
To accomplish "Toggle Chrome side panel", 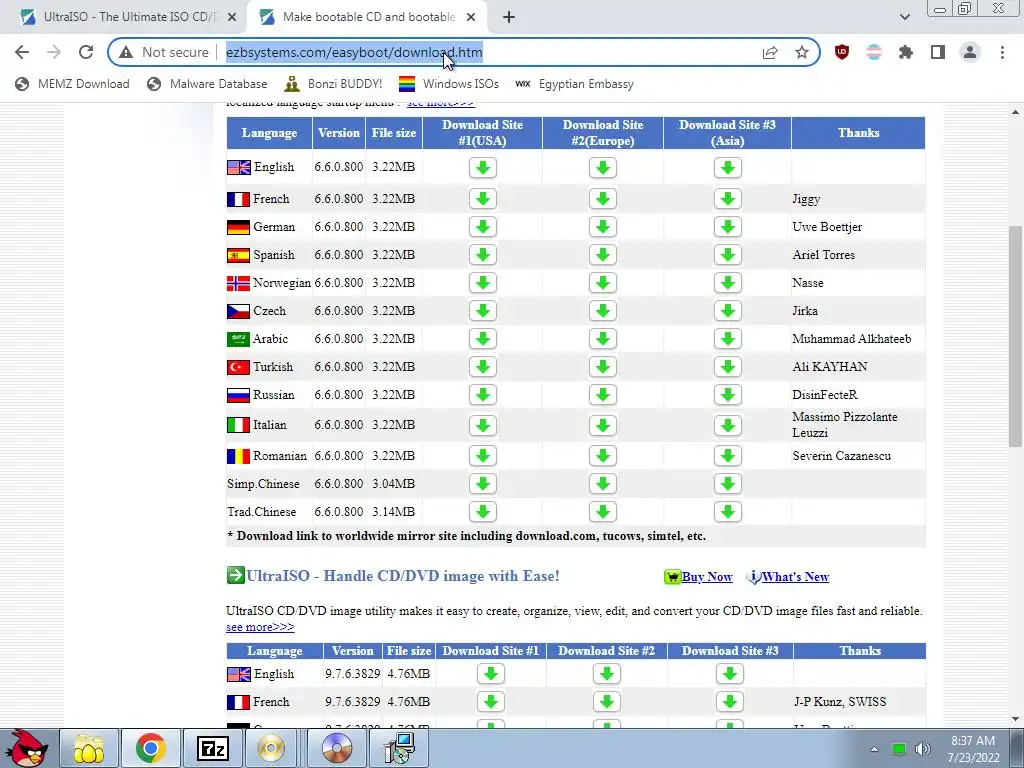I will tap(938, 52).
